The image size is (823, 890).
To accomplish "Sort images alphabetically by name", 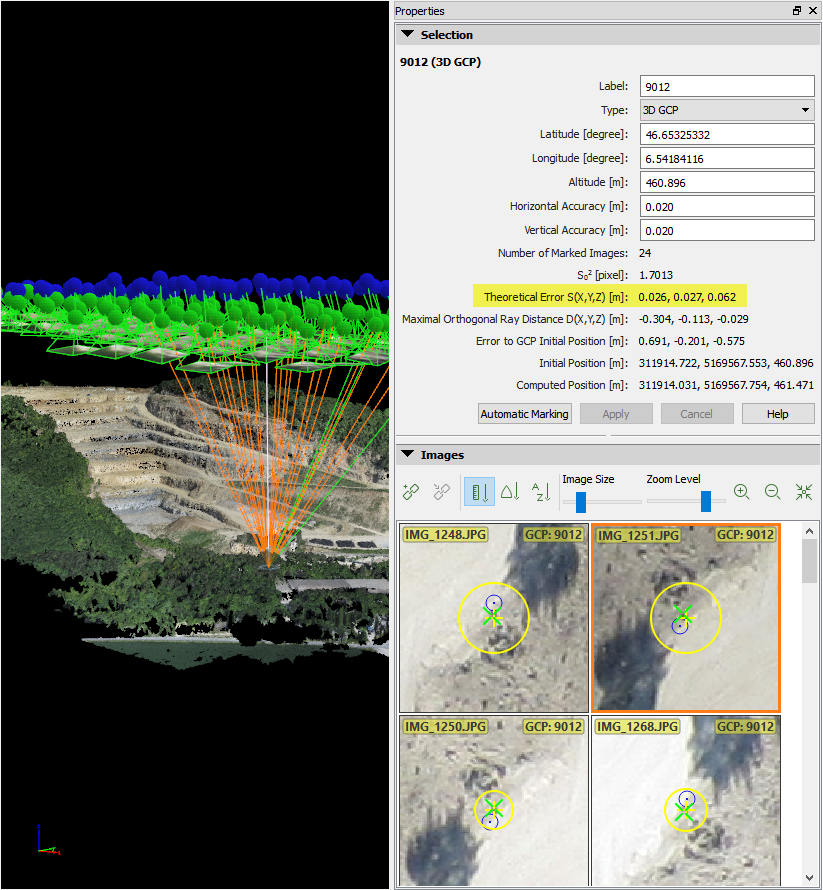I will tap(540, 492).
